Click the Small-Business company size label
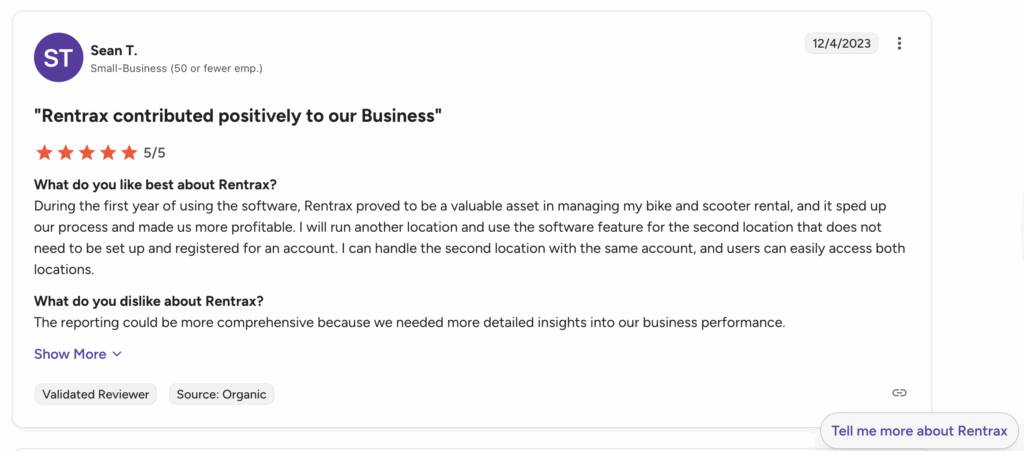The image size is (1024, 451). click(x=176, y=68)
